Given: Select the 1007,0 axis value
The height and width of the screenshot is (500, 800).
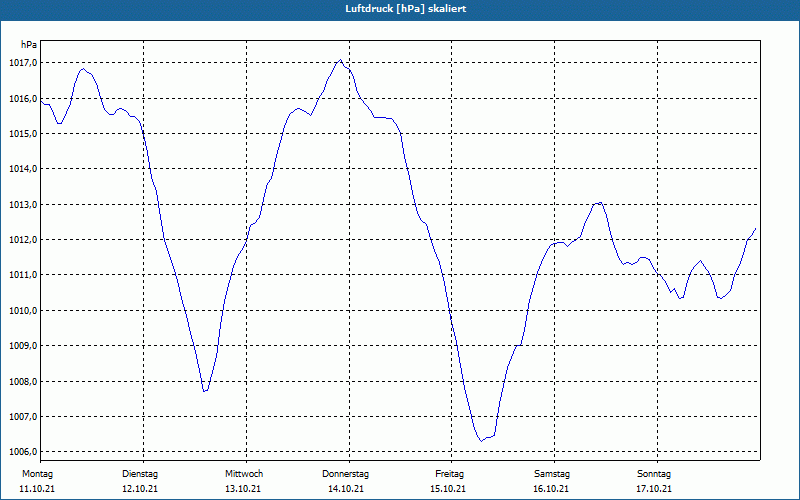Looking at the screenshot, I should [23, 417].
